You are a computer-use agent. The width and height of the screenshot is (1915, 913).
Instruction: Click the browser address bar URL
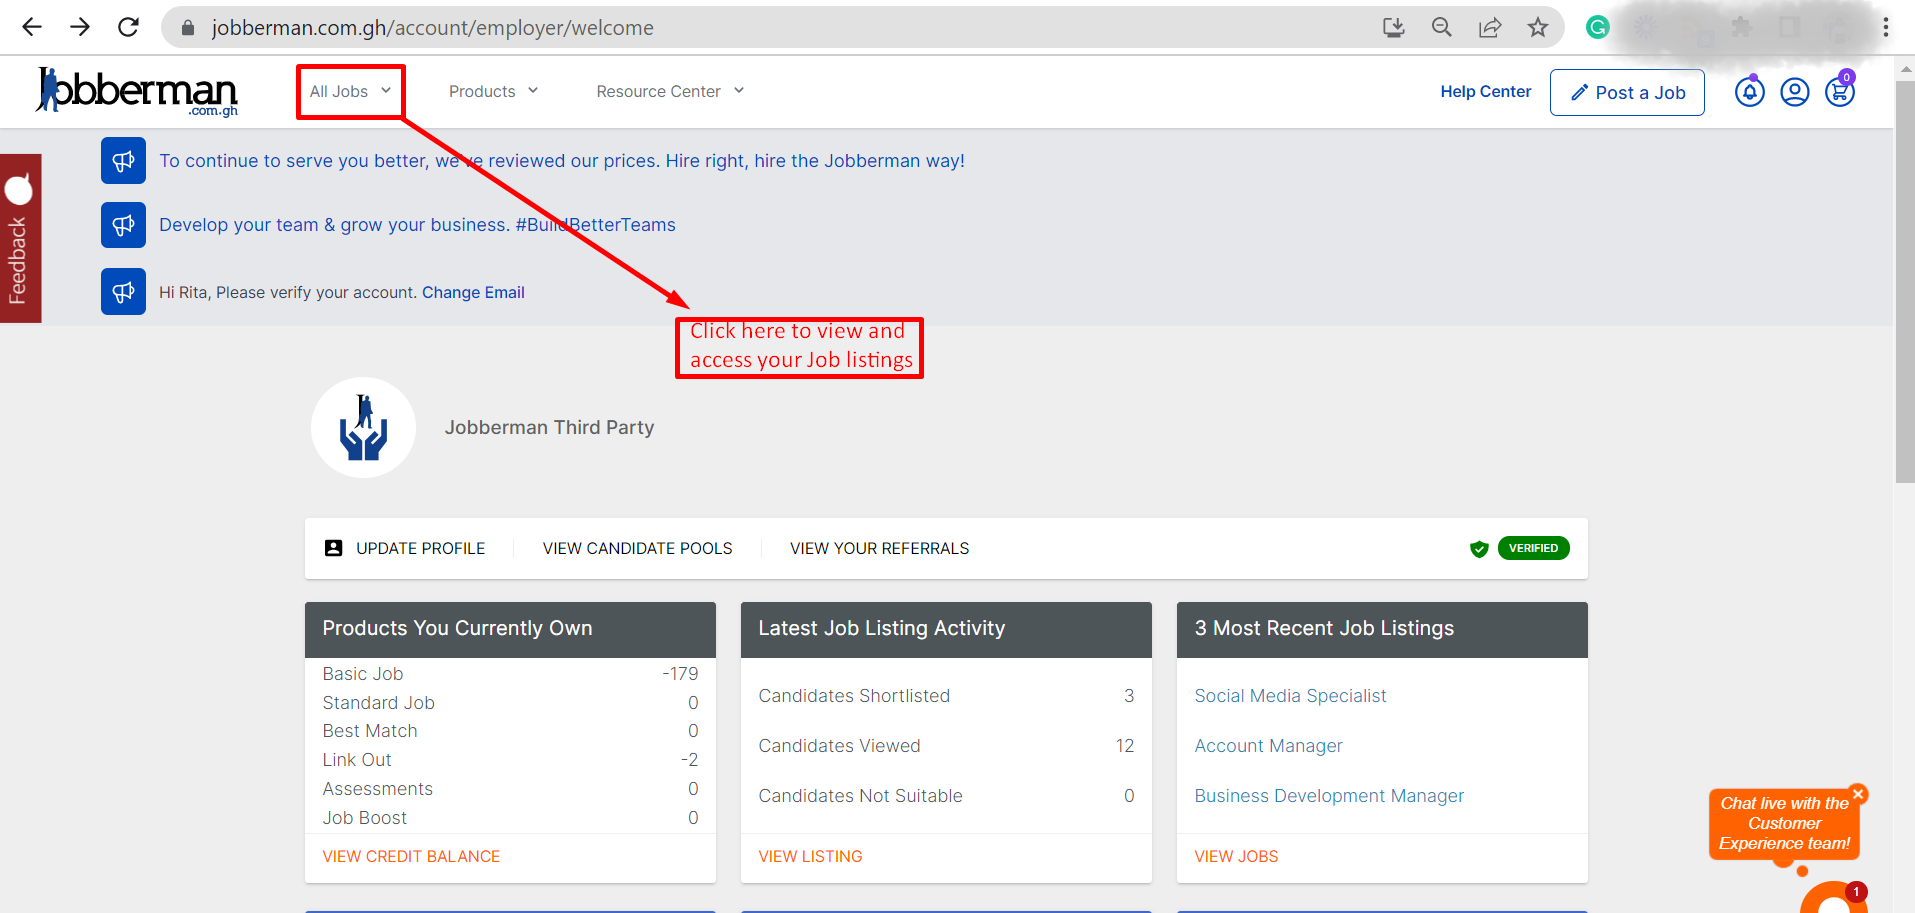(432, 28)
